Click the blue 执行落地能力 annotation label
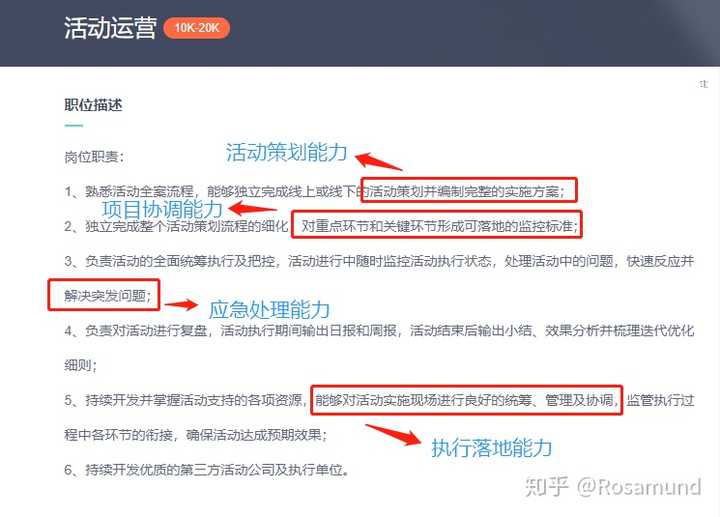Screen dimensions: 720x517 [491, 448]
